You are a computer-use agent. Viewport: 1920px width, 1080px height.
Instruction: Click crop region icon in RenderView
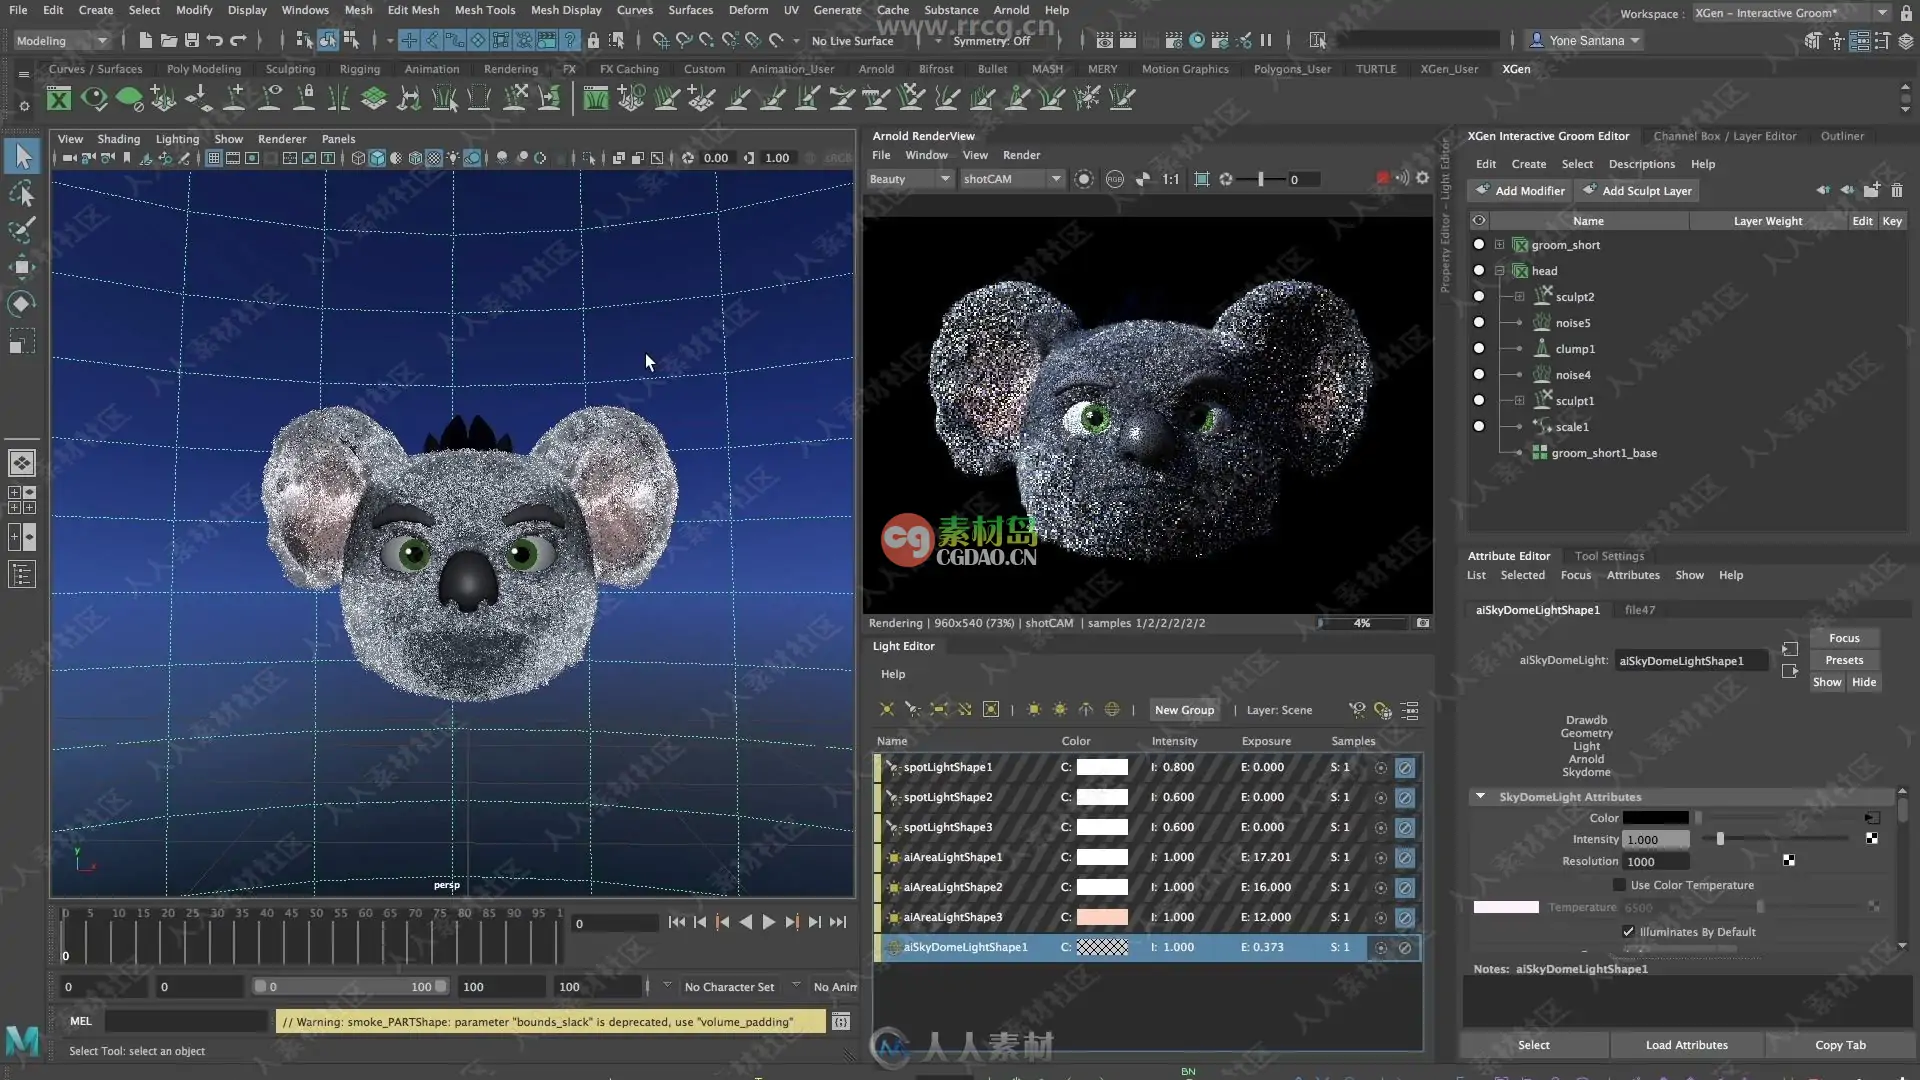tap(1202, 179)
